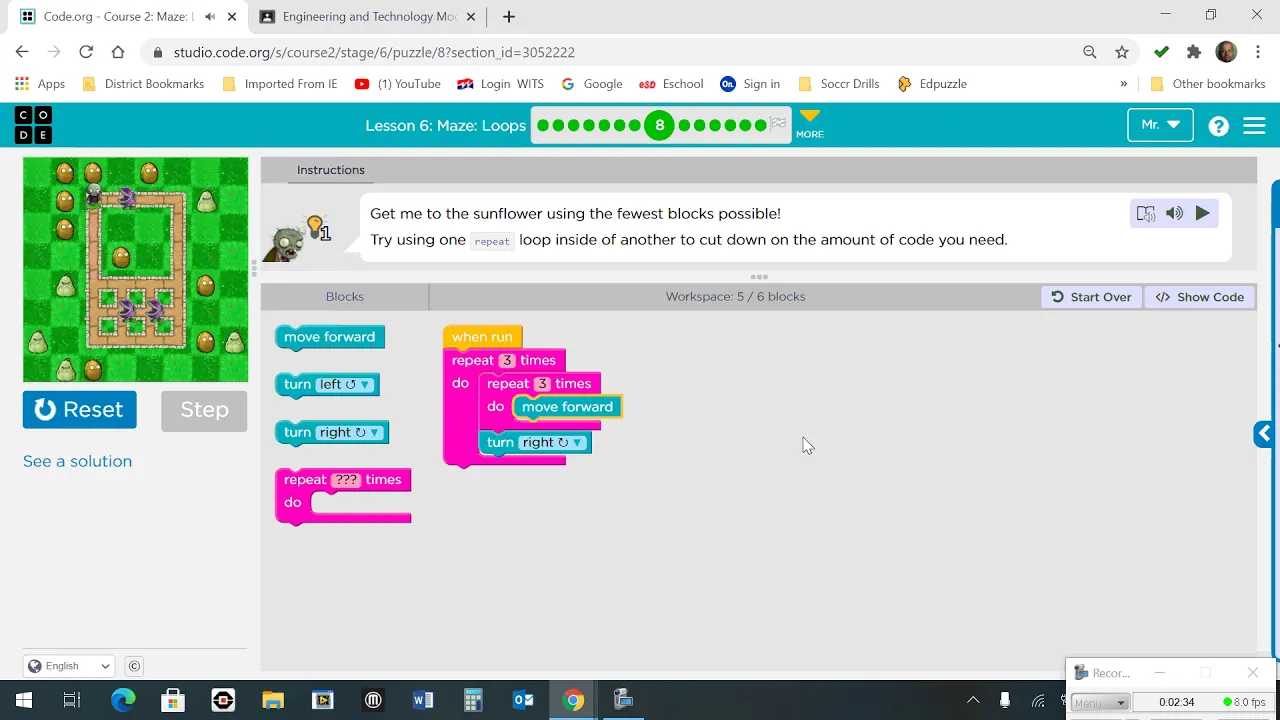Open Task View on the taskbar
The width and height of the screenshot is (1280, 720).
(72, 700)
